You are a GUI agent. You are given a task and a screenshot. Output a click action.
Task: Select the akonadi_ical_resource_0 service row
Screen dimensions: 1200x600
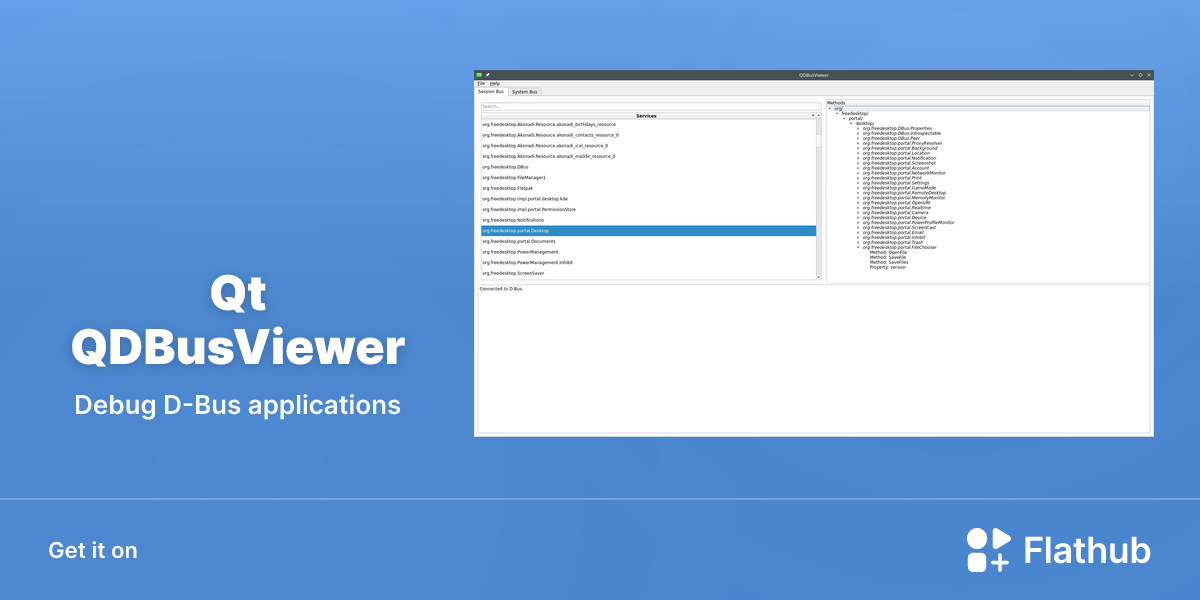pos(648,146)
